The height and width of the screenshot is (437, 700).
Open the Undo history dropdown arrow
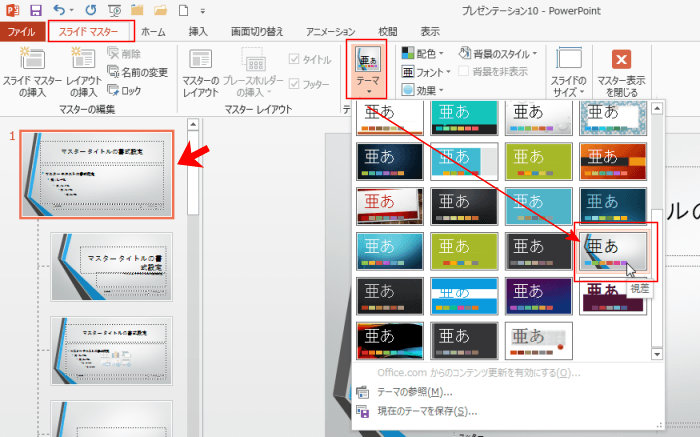pos(71,10)
